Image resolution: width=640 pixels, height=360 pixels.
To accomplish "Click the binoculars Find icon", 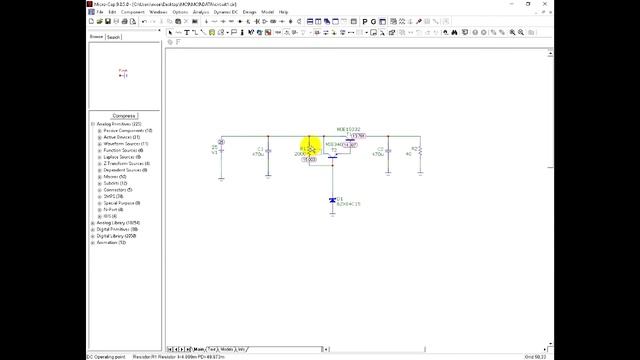I will click(x=454, y=32).
